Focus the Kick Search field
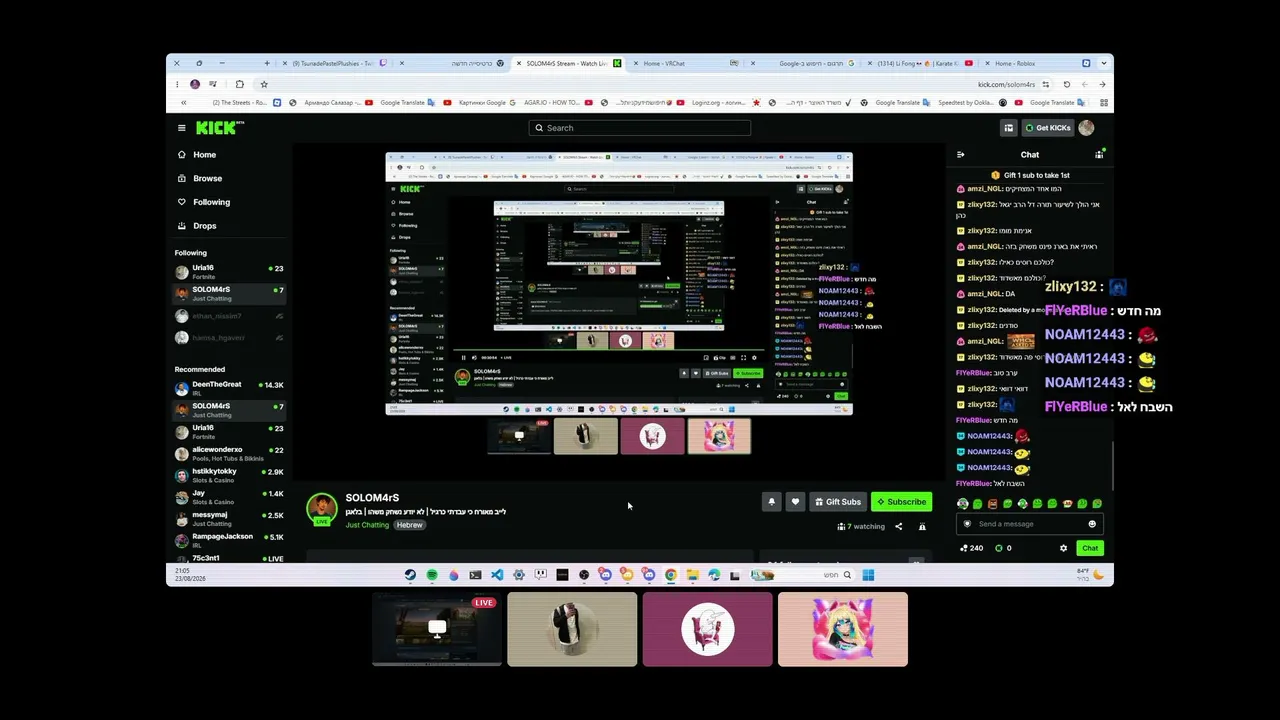 (x=640, y=128)
